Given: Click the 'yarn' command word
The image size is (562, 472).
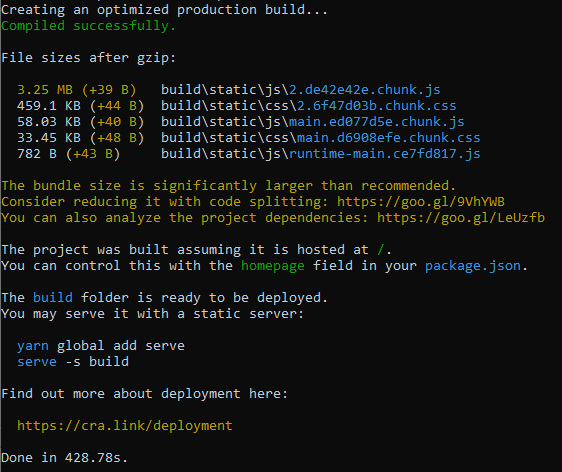Looking at the screenshot, I should tap(33, 346).
